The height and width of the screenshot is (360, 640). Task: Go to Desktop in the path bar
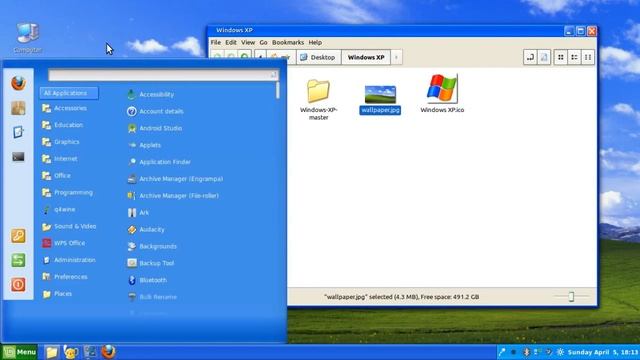(x=318, y=57)
